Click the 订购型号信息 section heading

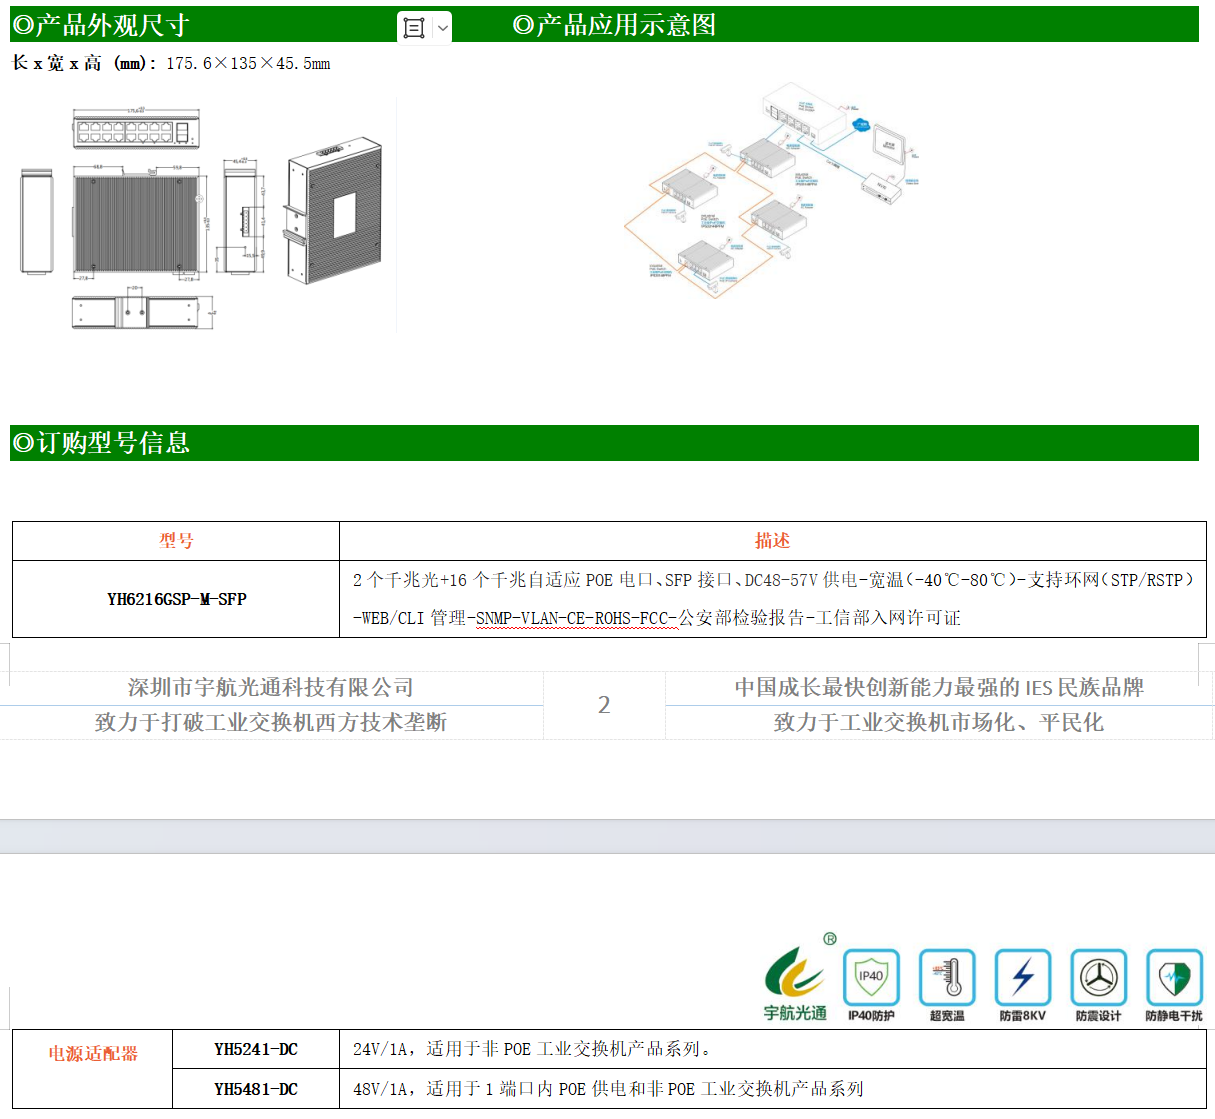point(101,443)
